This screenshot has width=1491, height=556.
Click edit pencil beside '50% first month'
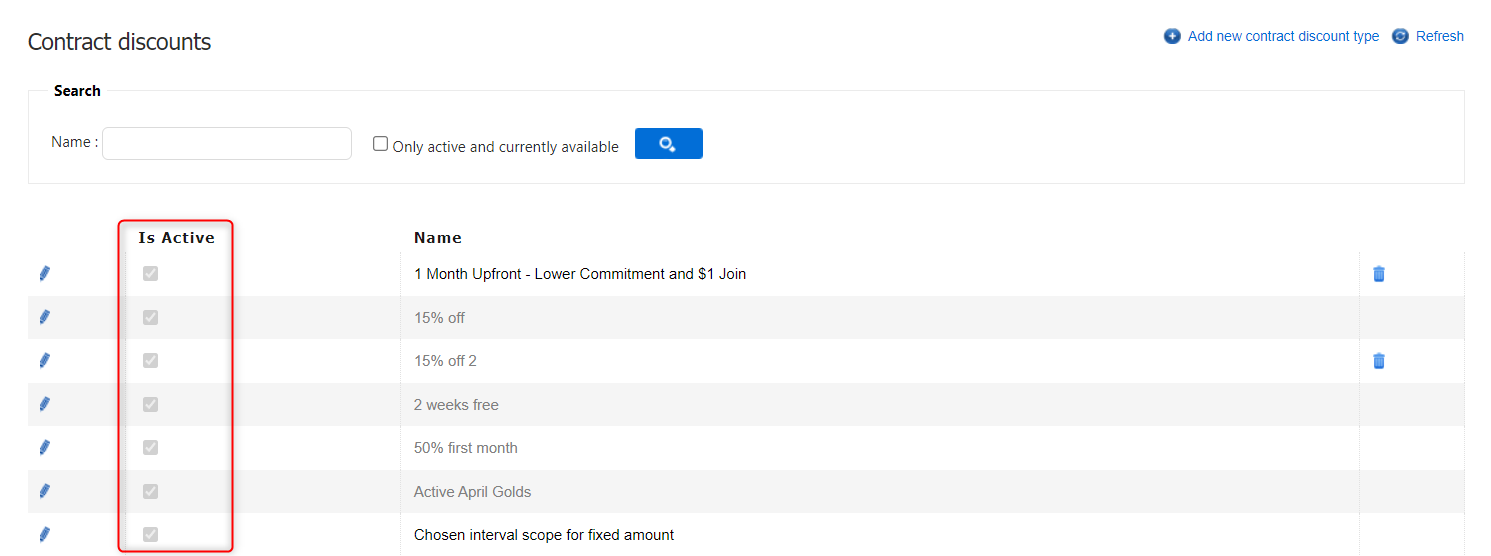click(x=45, y=448)
